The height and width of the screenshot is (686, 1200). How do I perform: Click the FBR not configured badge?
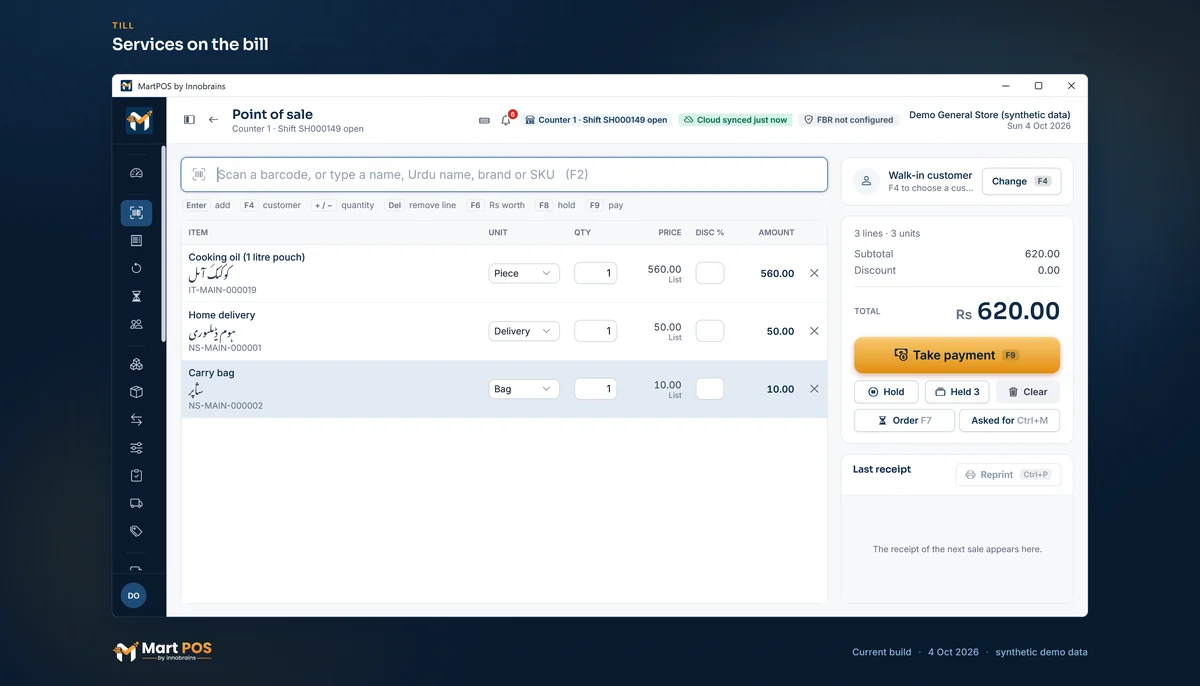click(849, 120)
